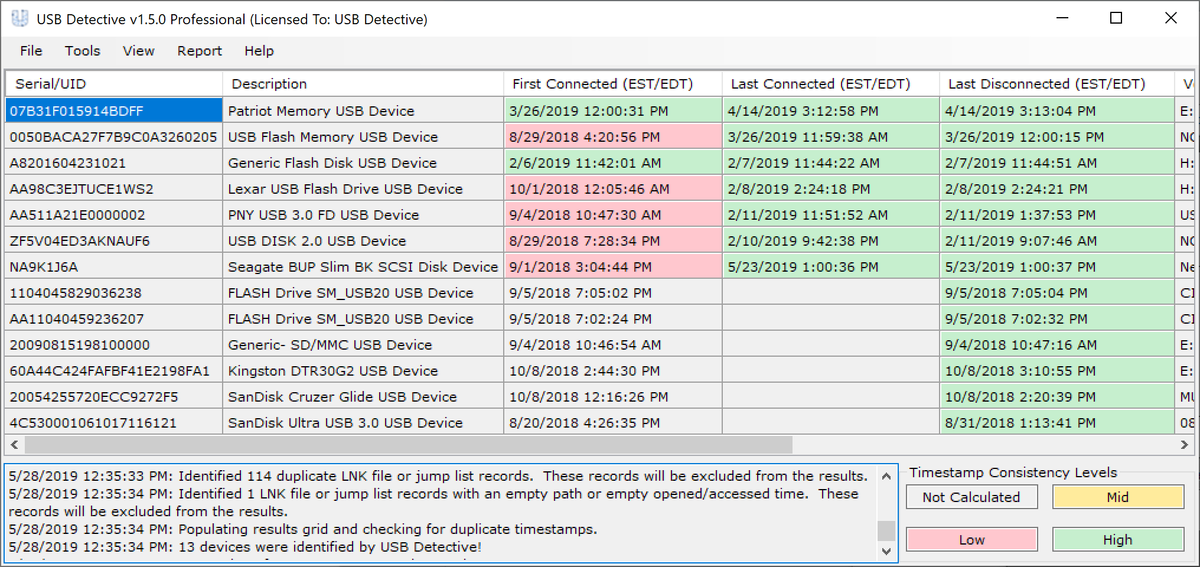
Task: Select serial cell 20054255720ECC9272F5
Action: coord(114,397)
